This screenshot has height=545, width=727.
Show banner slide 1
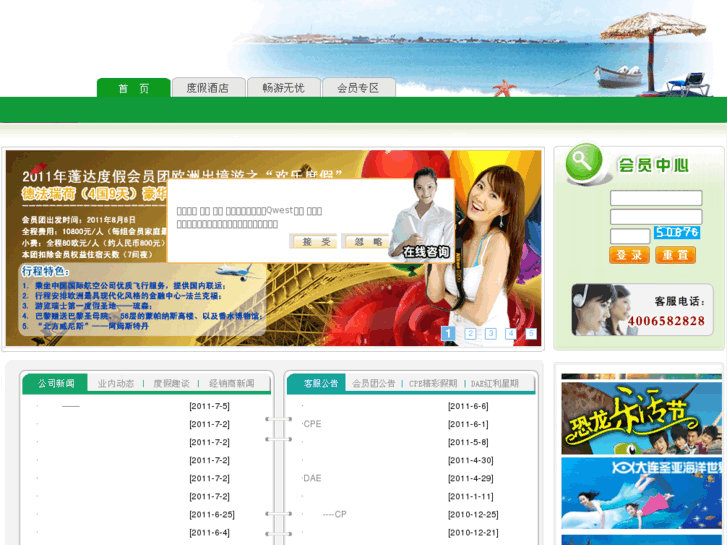point(448,333)
